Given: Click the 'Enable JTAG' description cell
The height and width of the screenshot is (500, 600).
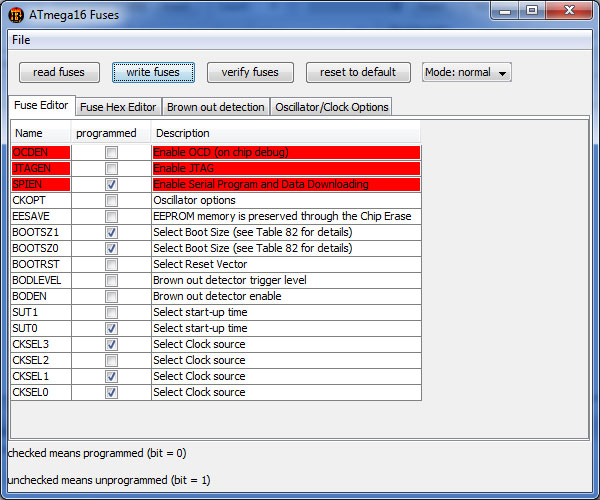Looking at the screenshot, I should pos(286,169).
